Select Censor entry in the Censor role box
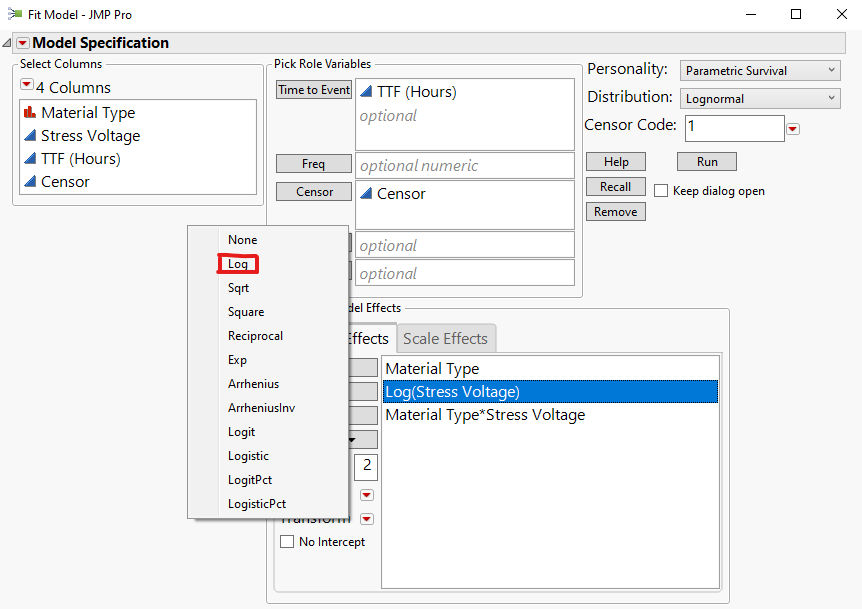 (x=401, y=194)
